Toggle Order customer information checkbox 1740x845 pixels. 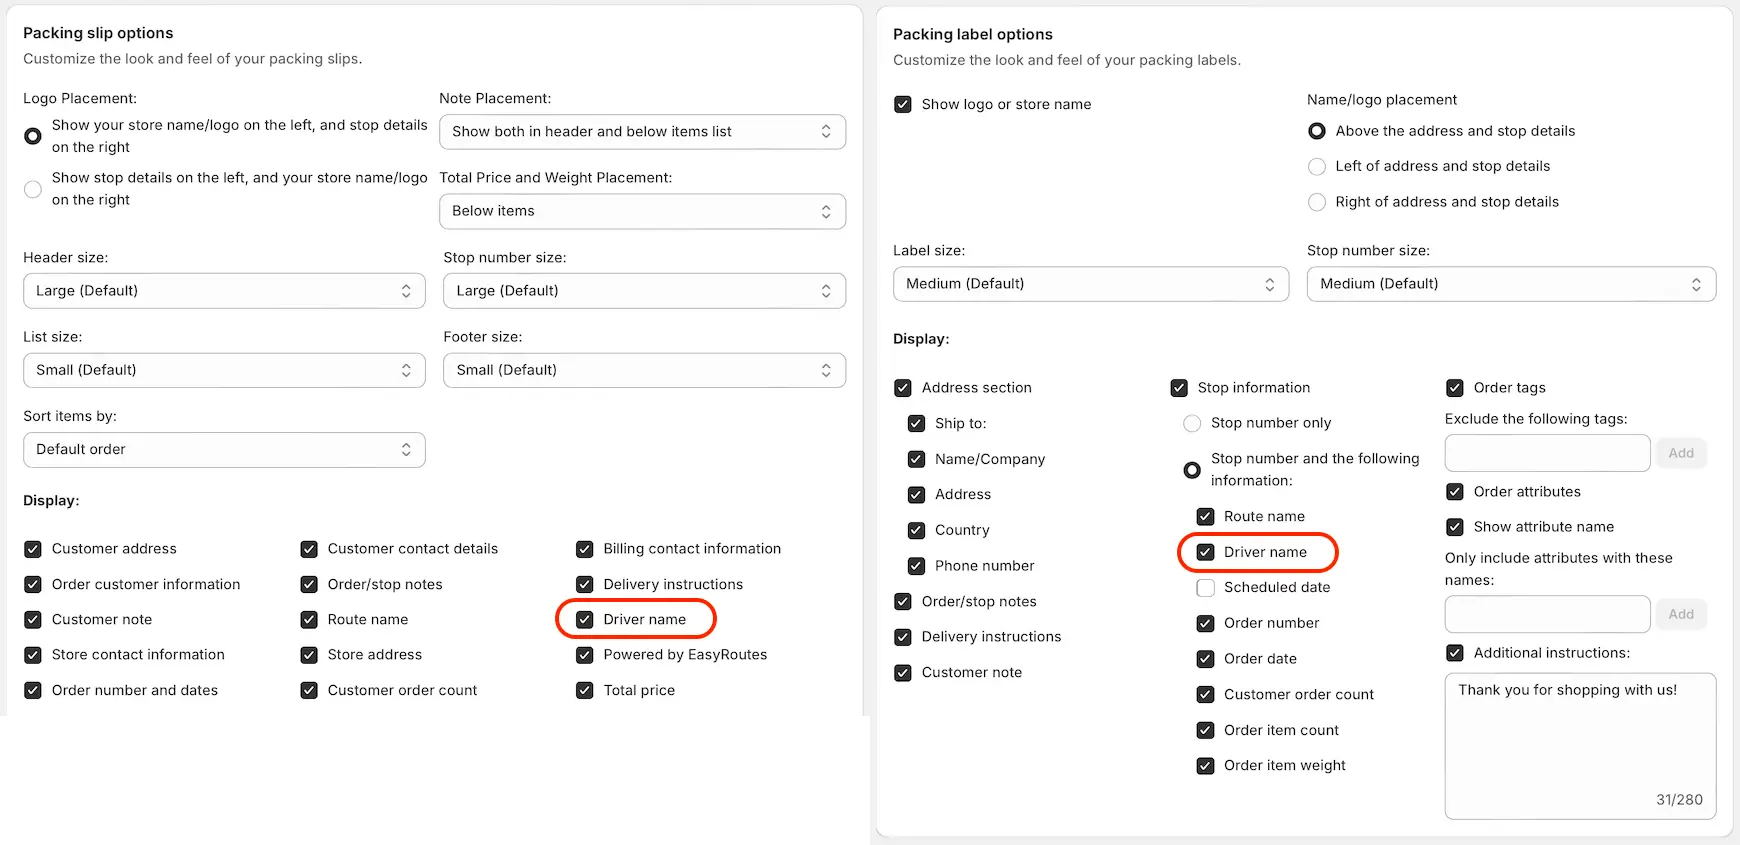(33, 585)
